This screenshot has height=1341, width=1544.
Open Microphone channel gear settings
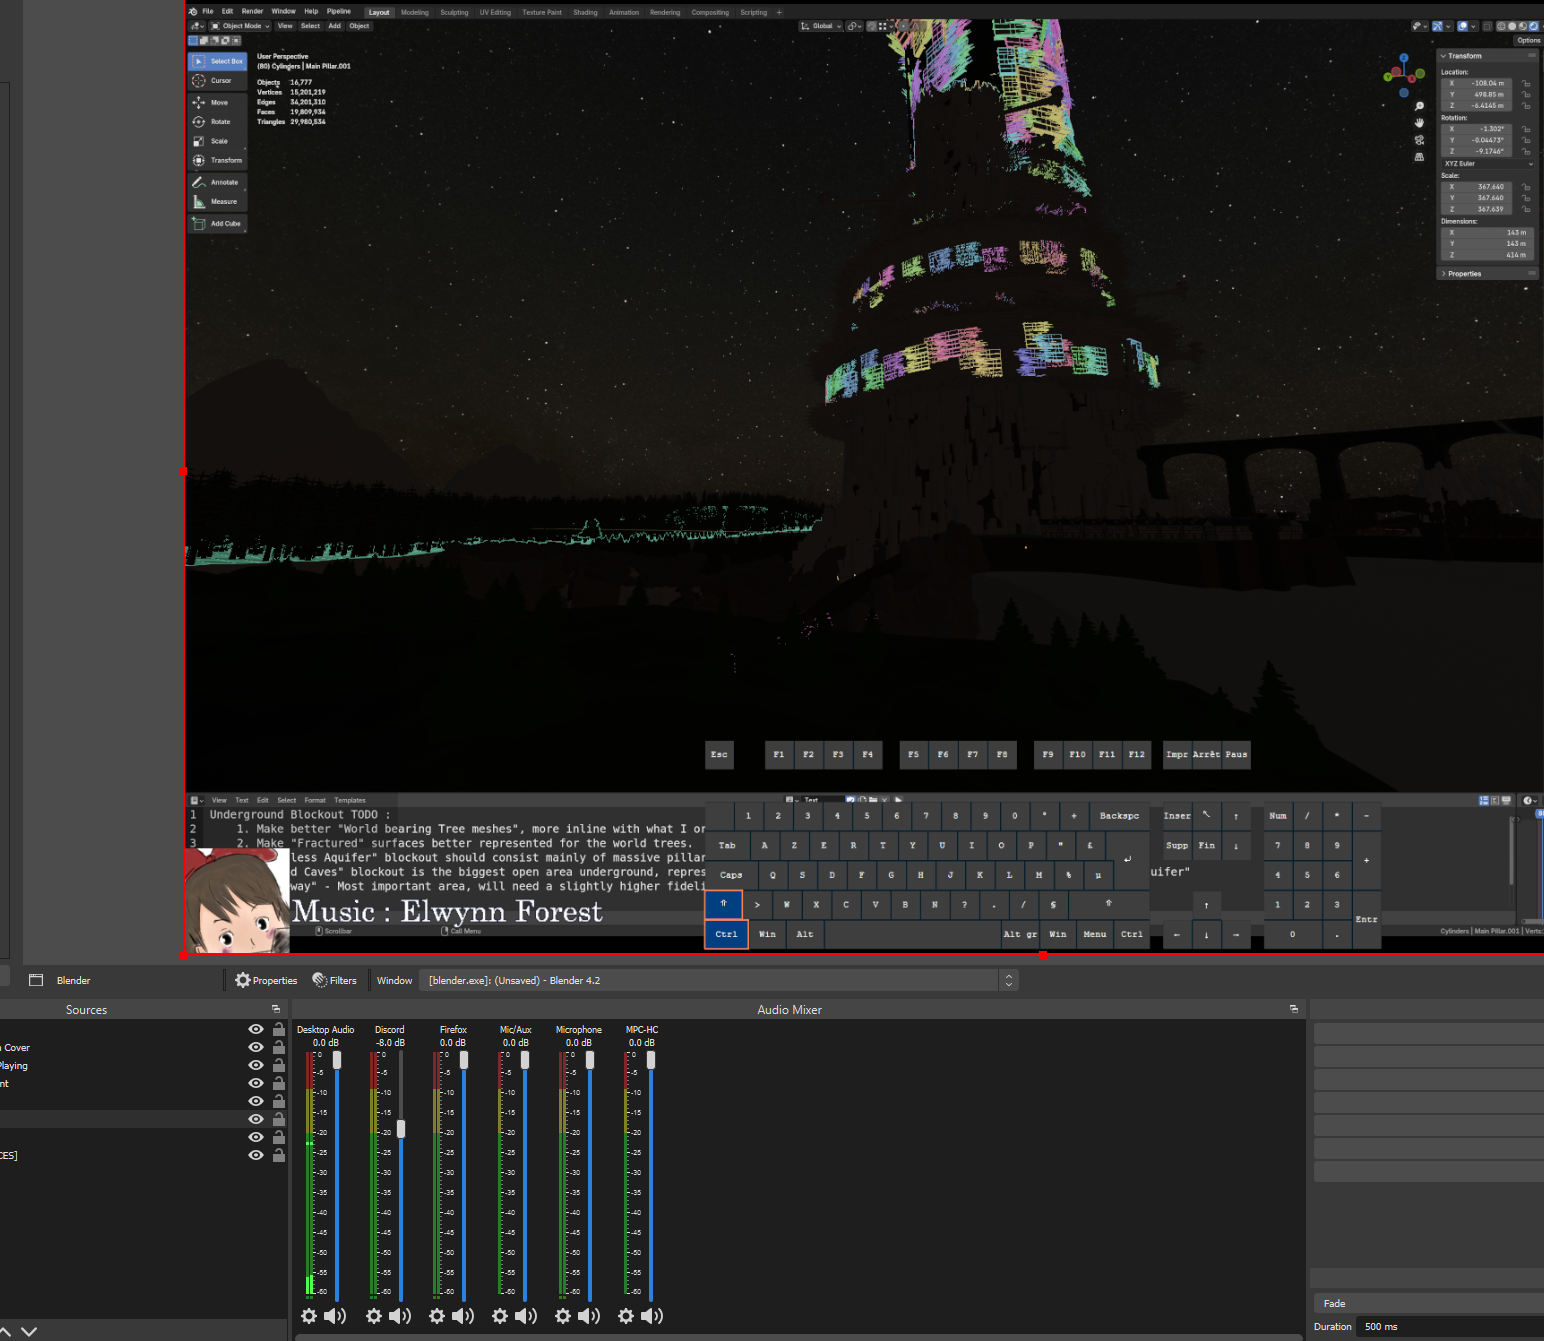(x=563, y=1316)
